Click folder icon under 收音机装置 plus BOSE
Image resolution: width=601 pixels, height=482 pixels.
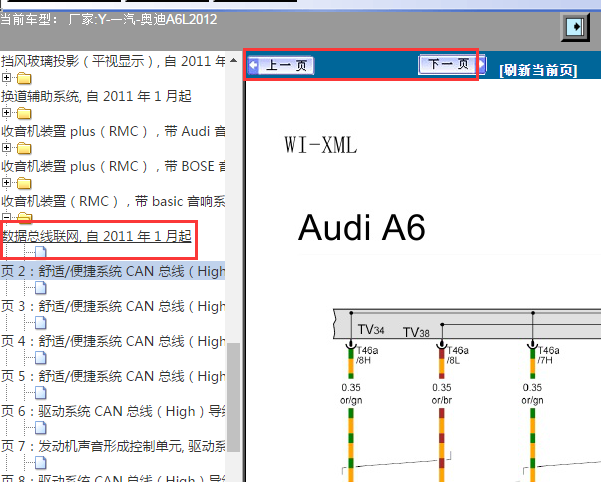point(24,183)
